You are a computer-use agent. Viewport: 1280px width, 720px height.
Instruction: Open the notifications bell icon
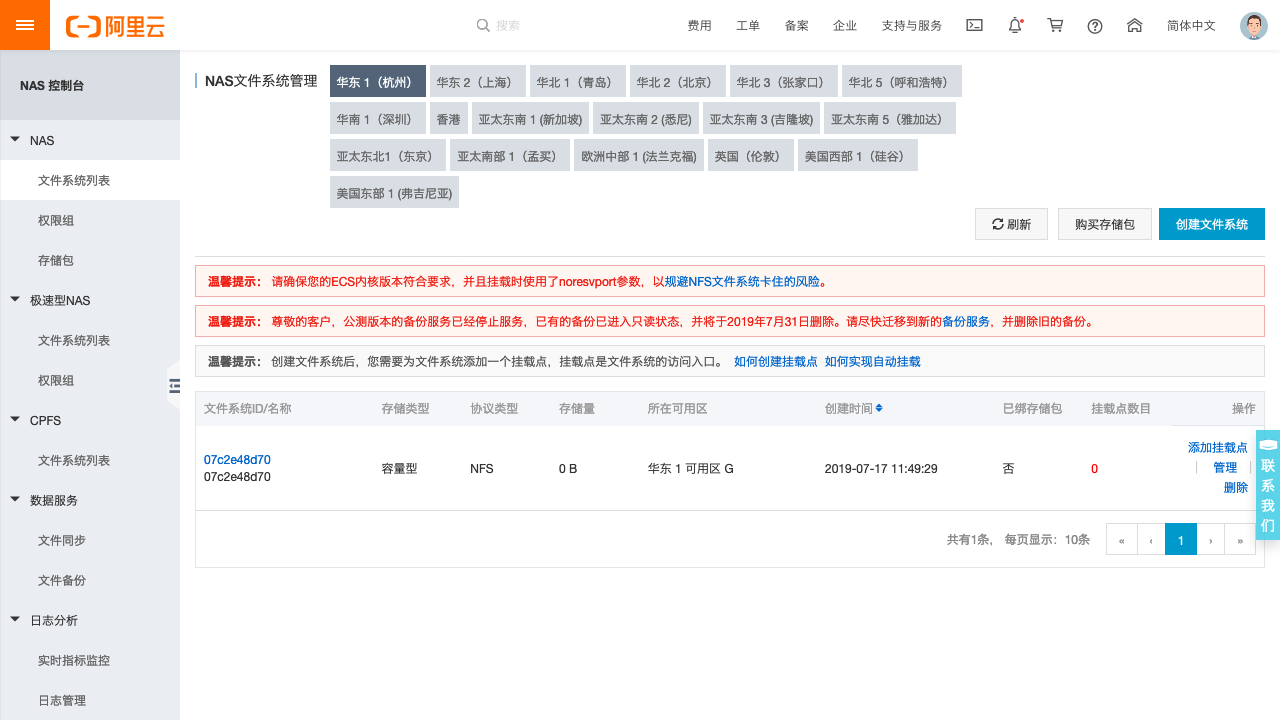[x=1014, y=25]
